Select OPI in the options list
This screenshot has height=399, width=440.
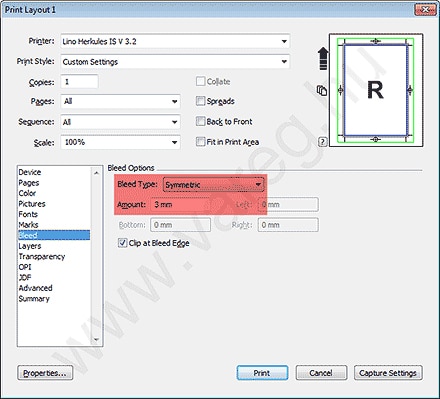tap(54, 267)
